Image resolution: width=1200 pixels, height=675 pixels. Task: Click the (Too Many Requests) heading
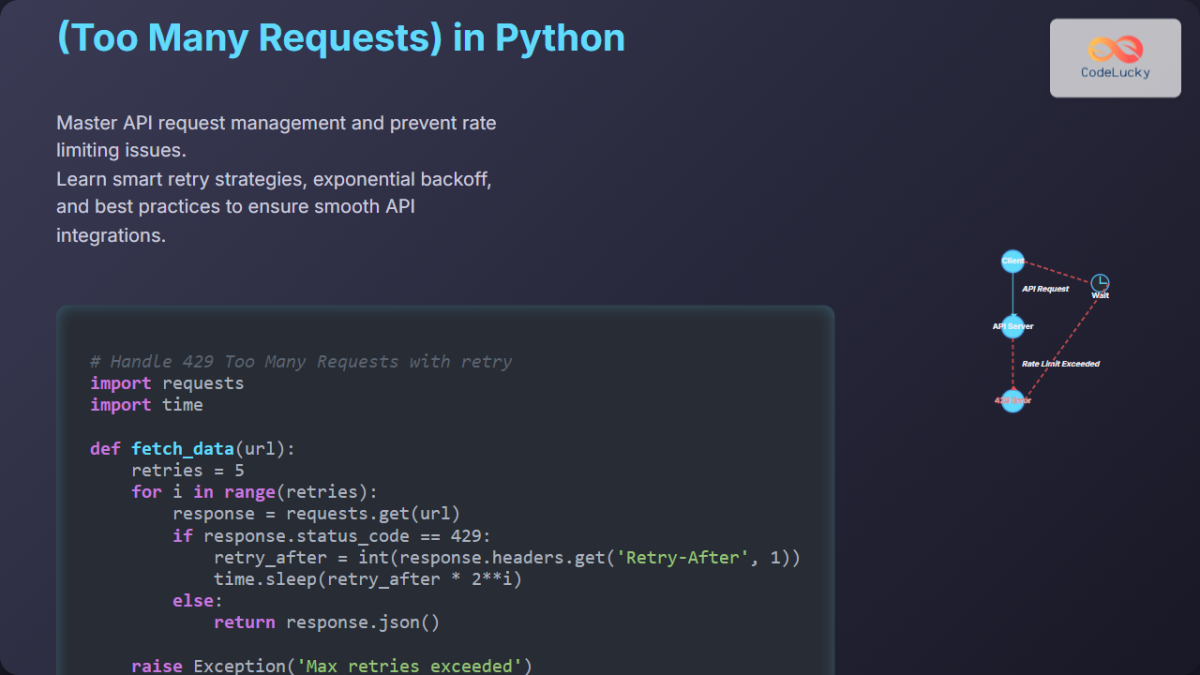[x=340, y=37]
